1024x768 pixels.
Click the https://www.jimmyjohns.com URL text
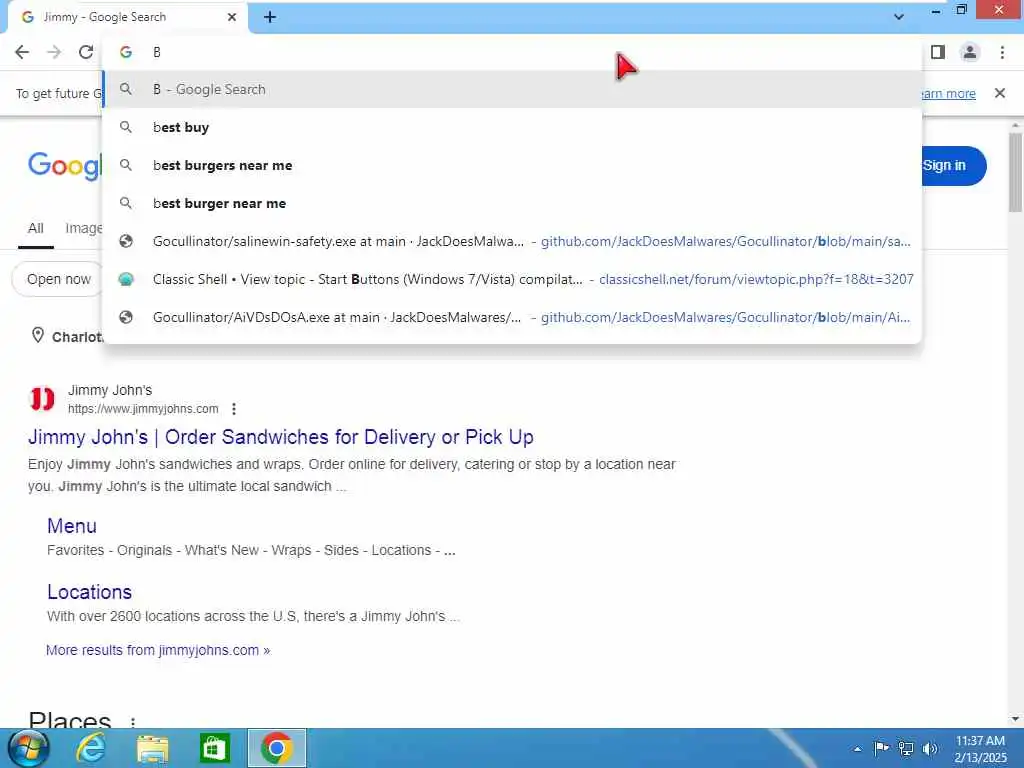tap(143, 409)
